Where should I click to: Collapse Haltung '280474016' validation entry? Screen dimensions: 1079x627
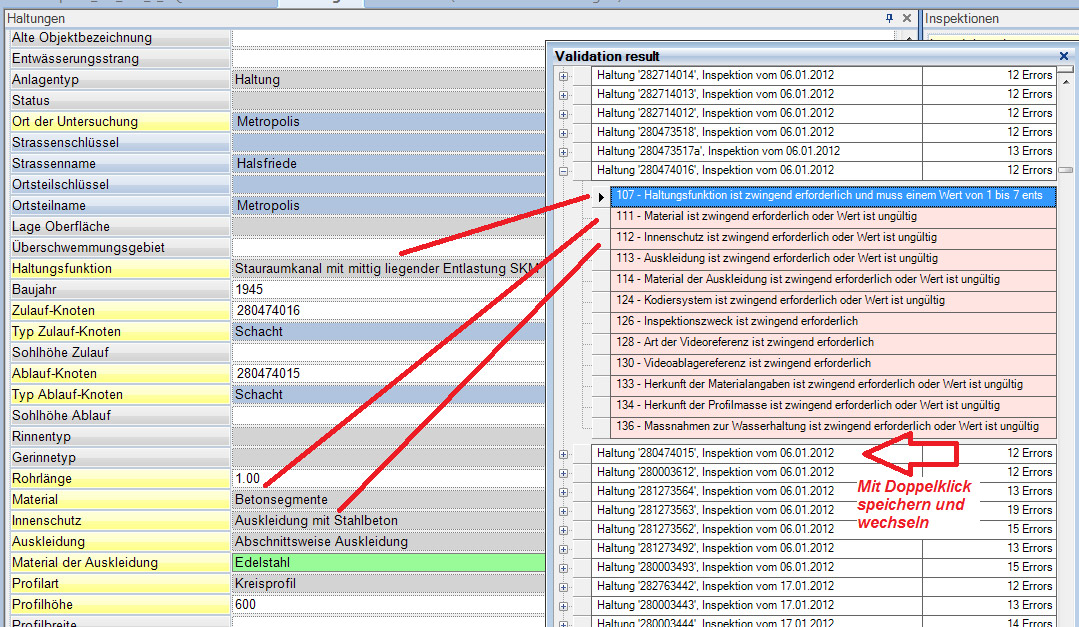click(564, 171)
